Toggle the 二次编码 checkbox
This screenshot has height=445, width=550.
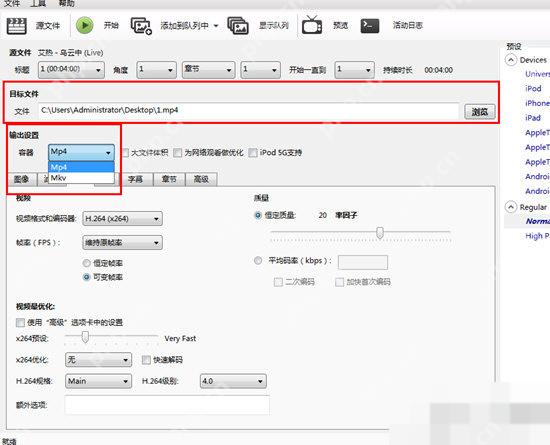pyautogui.click(x=278, y=282)
